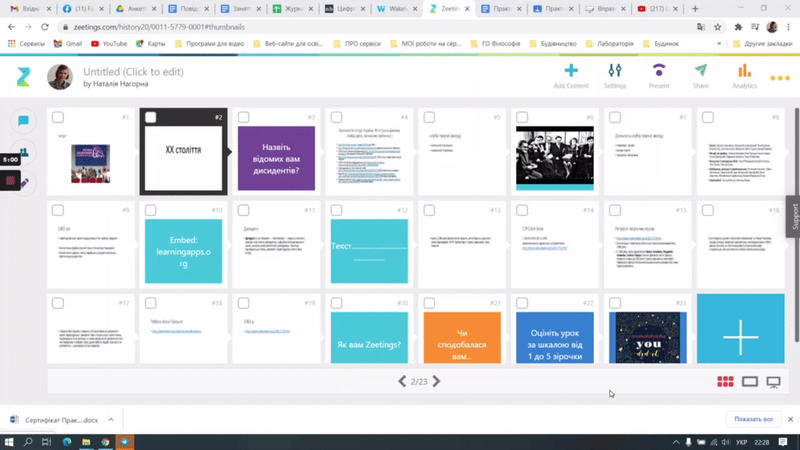Tick the checkbox on slide #1
Screen dimensions: 800x450
tap(58, 118)
